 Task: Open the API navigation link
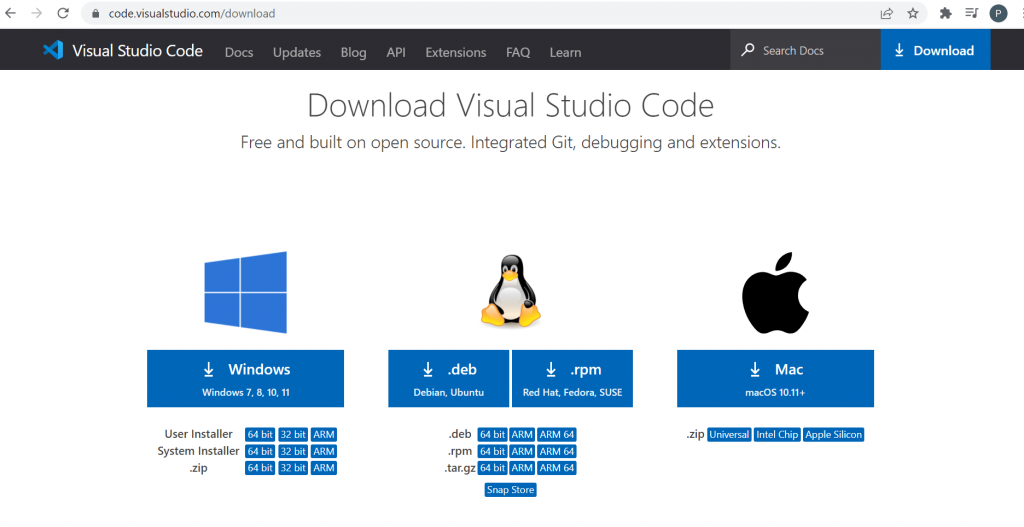click(x=396, y=52)
